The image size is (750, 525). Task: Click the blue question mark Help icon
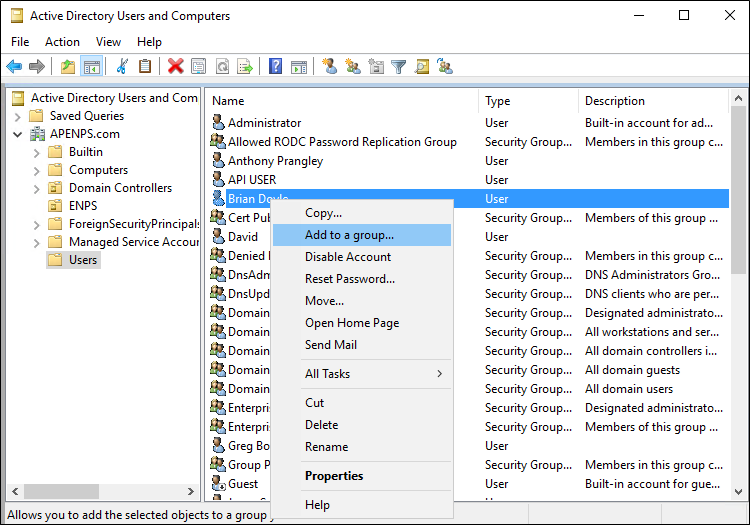point(276,66)
